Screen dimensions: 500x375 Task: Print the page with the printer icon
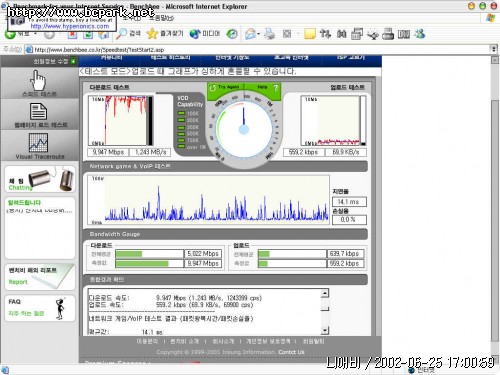pyautogui.click(x=269, y=34)
